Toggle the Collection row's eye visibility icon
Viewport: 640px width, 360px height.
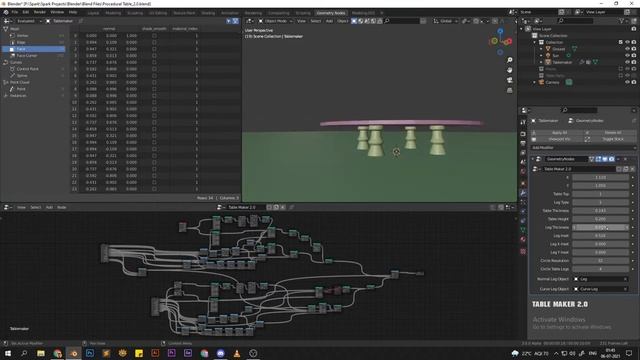pyautogui.click(x=627, y=42)
